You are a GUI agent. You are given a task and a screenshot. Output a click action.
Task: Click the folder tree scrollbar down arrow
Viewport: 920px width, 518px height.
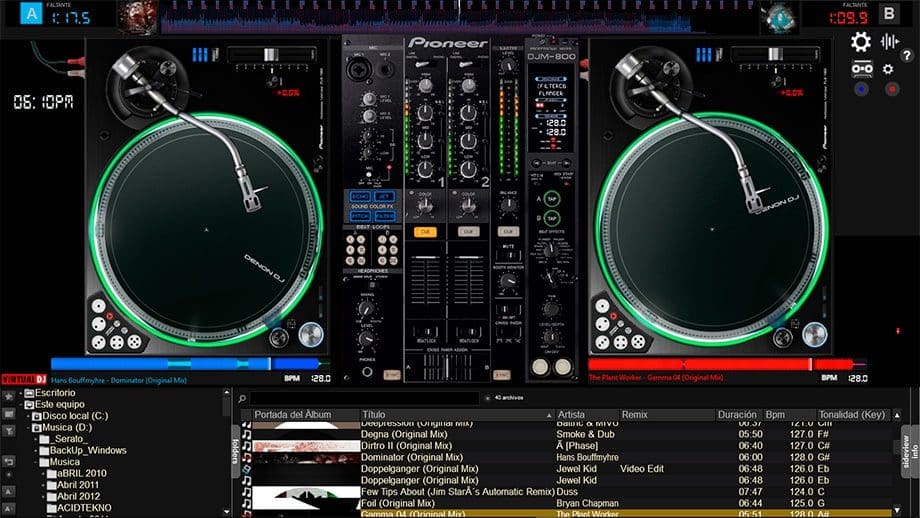pos(227,512)
